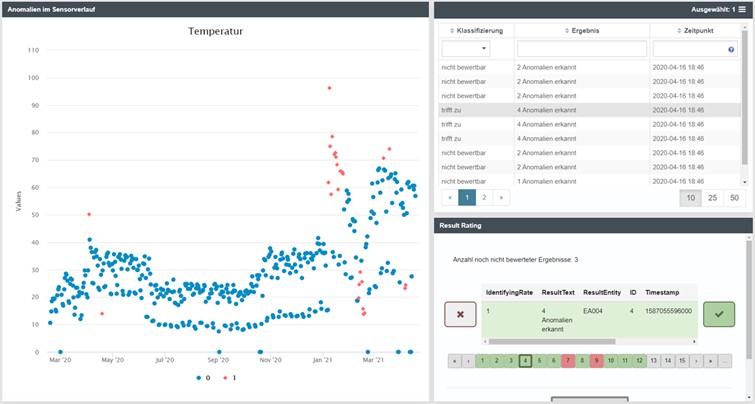Go to last rating result page
This screenshot has height=404, width=755.
coord(711,361)
